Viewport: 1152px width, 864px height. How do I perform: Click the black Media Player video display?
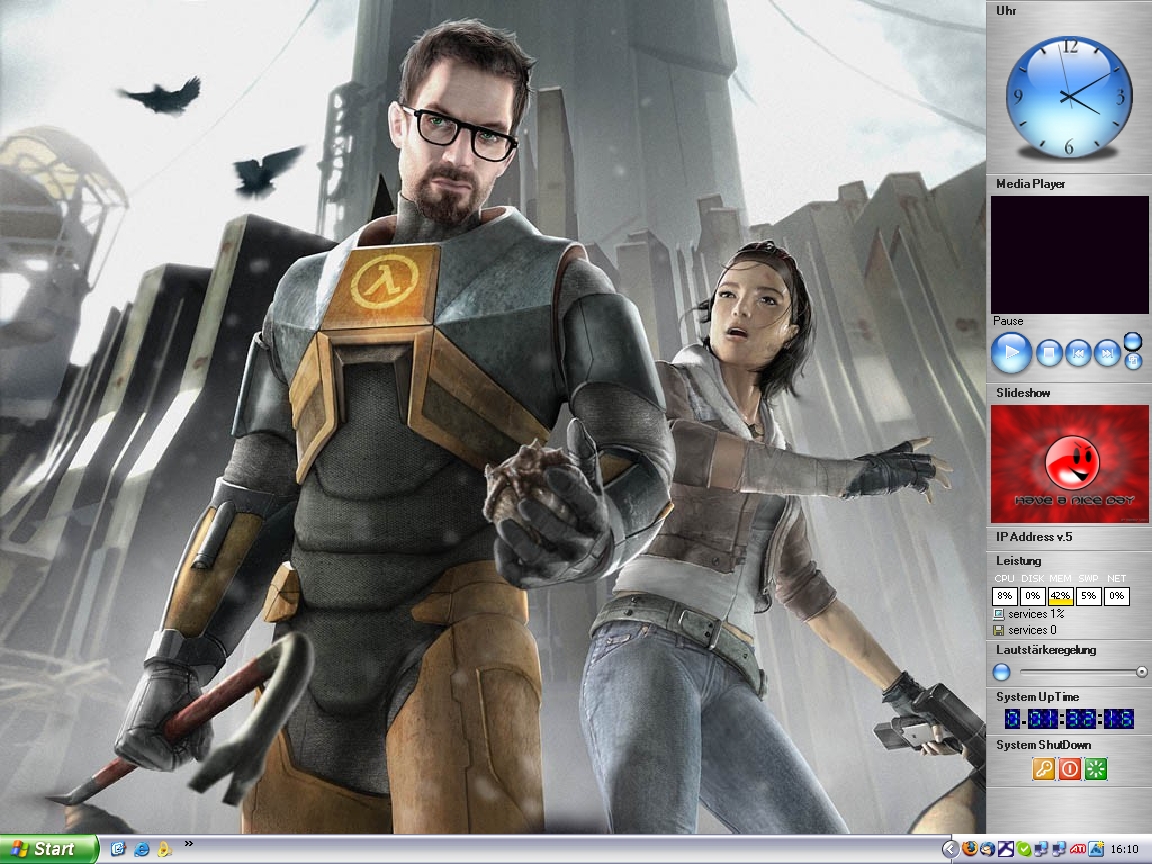pyautogui.click(x=1069, y=255)
